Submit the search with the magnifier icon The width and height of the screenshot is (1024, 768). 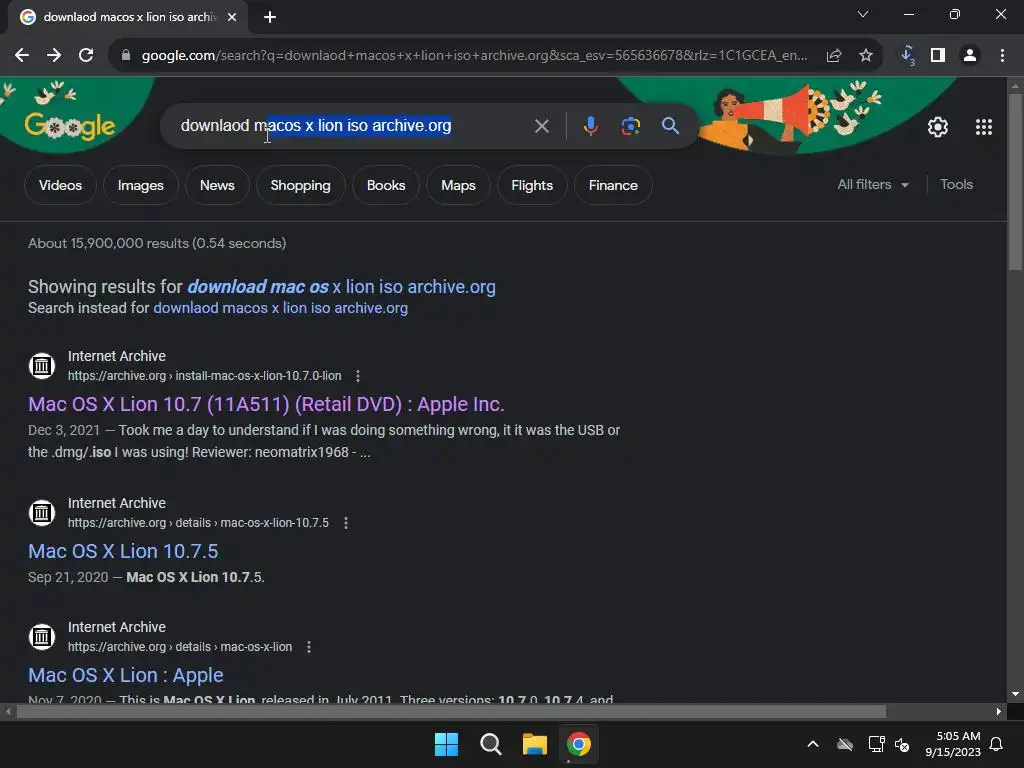[670, 126]
